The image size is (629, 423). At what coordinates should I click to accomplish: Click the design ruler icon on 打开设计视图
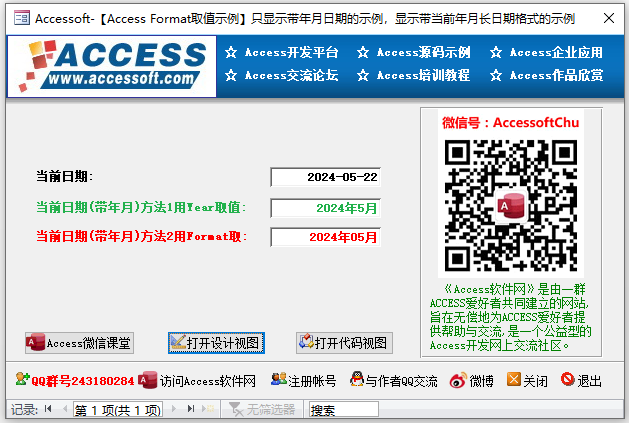coord(178,342)
